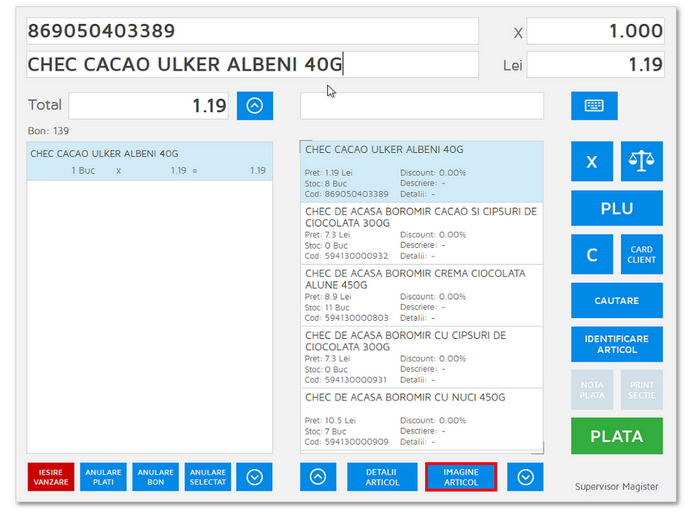Click the down arrow below the receipt list
Image resolution: width=692 pixels, height=519 pixels.
pyautogui.click(x=254, y=477)
